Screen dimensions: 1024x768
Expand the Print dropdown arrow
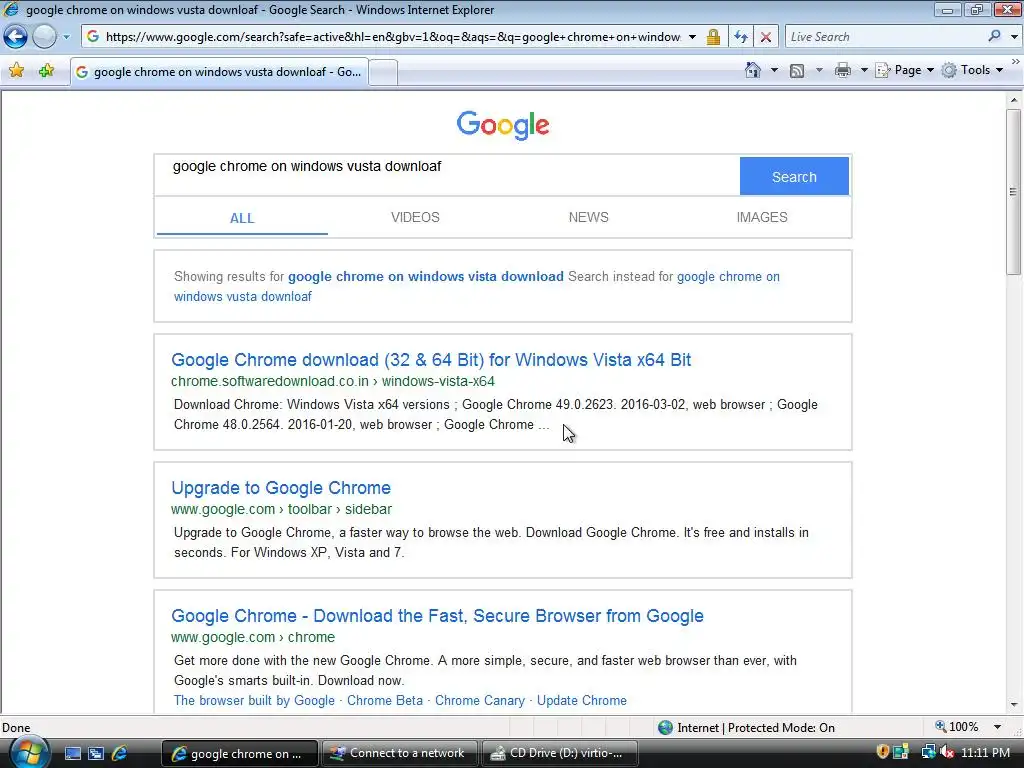click(x=863, y=70)
